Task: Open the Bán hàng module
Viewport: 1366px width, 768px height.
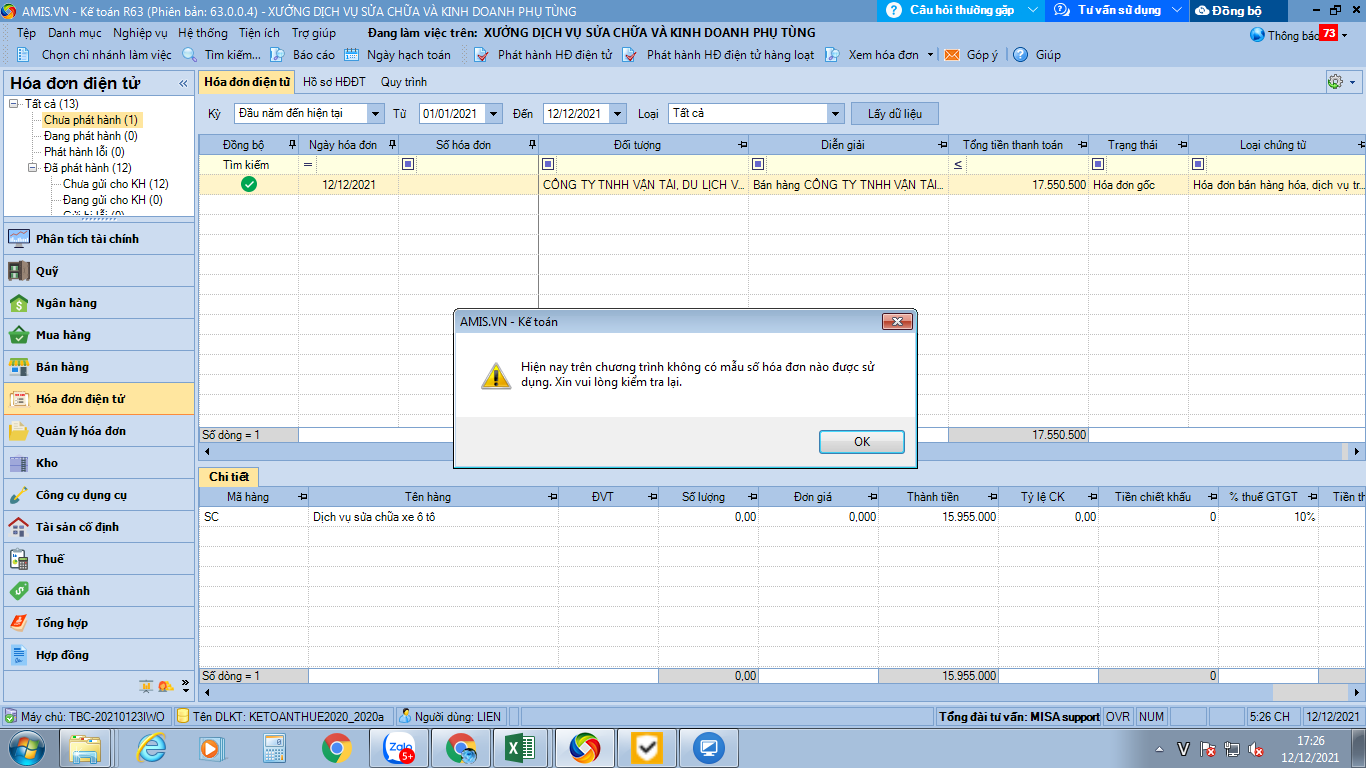Action: pyautogui.click(x=99, y=367)
